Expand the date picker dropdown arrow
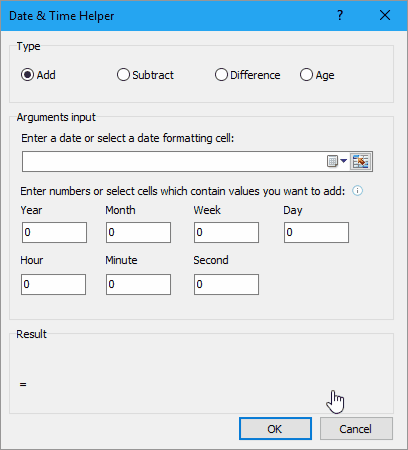Image resolution: width=408 pixels, height=450 pixels. (344, 161)
